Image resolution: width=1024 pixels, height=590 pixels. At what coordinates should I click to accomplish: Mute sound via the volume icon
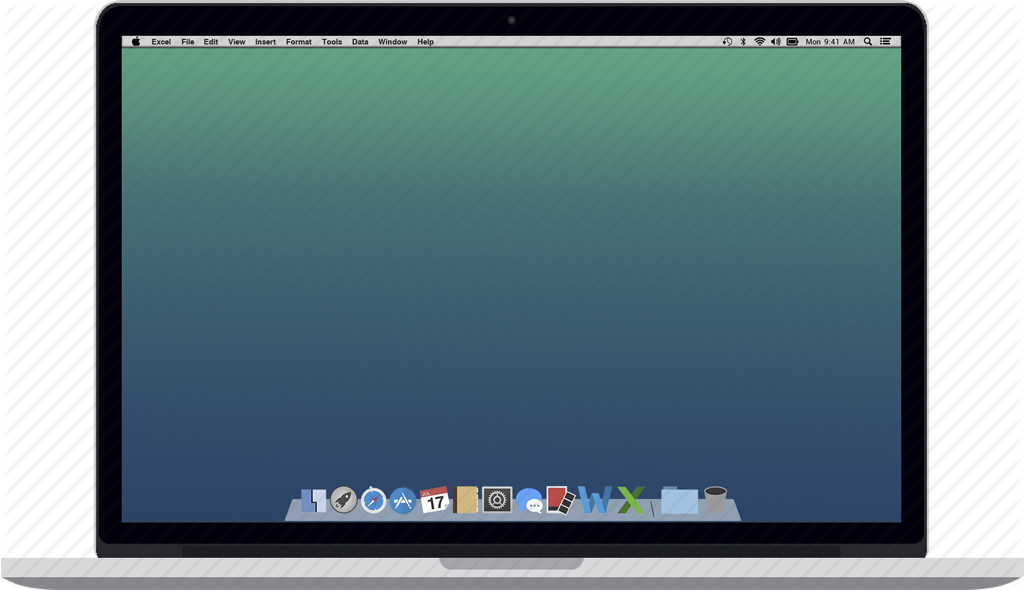[777, 42]
